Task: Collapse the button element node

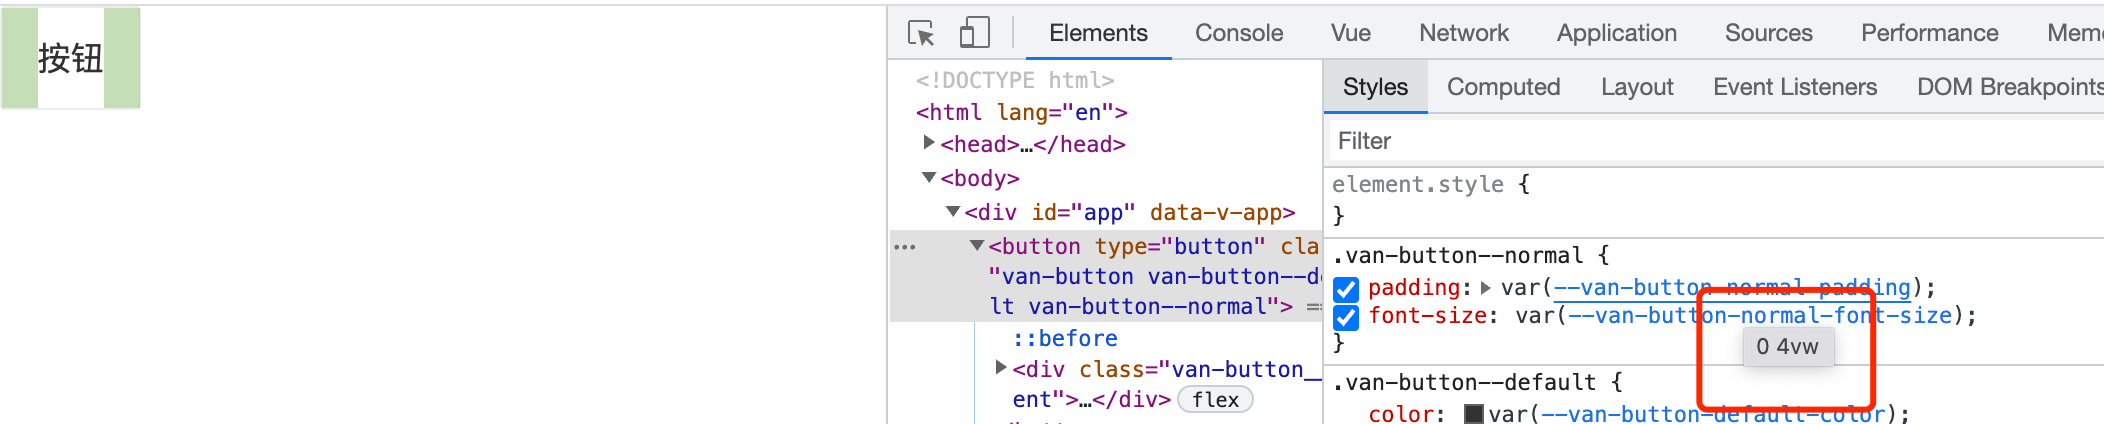Action: 977,246
